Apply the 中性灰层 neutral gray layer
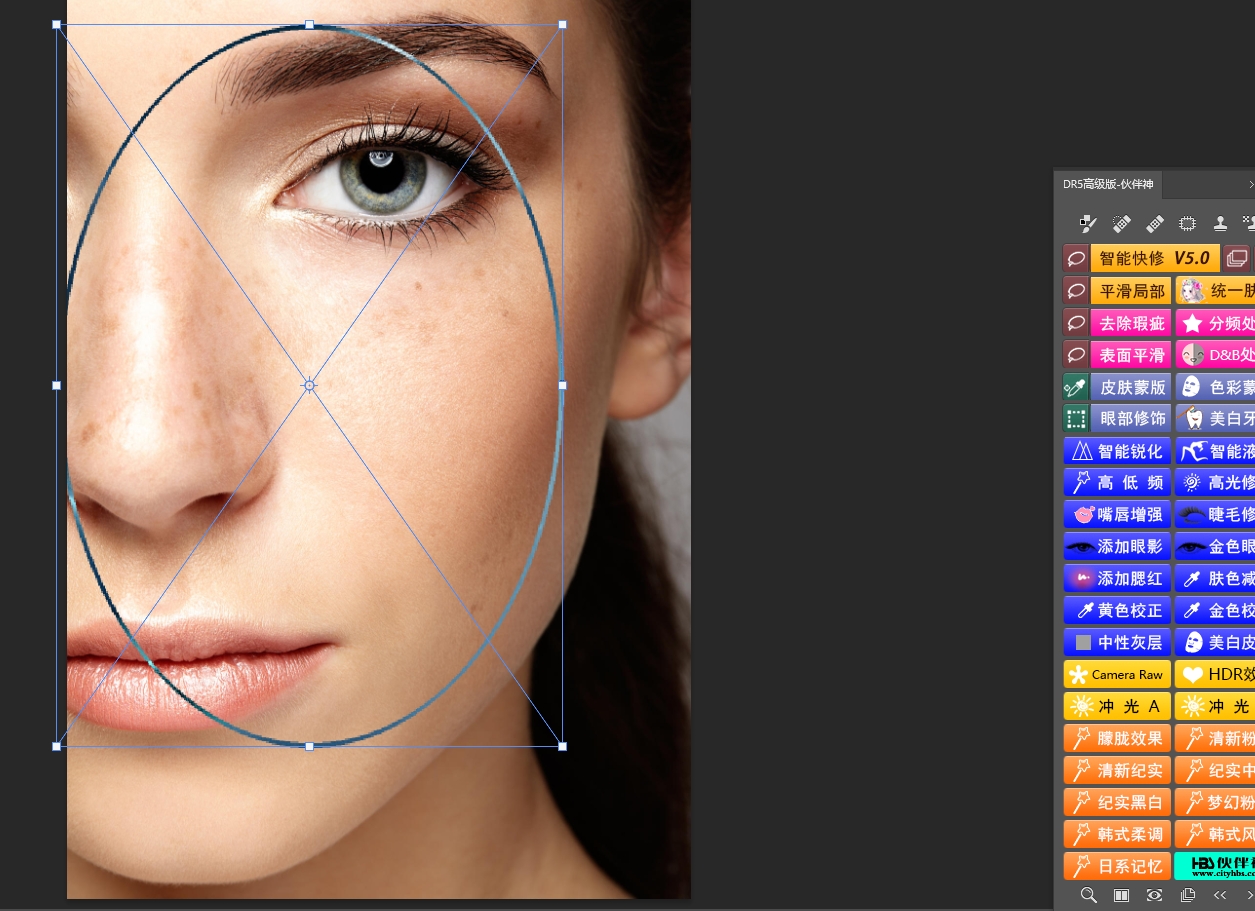This screenshot has width=1255, height=911. click(1117, 643)
